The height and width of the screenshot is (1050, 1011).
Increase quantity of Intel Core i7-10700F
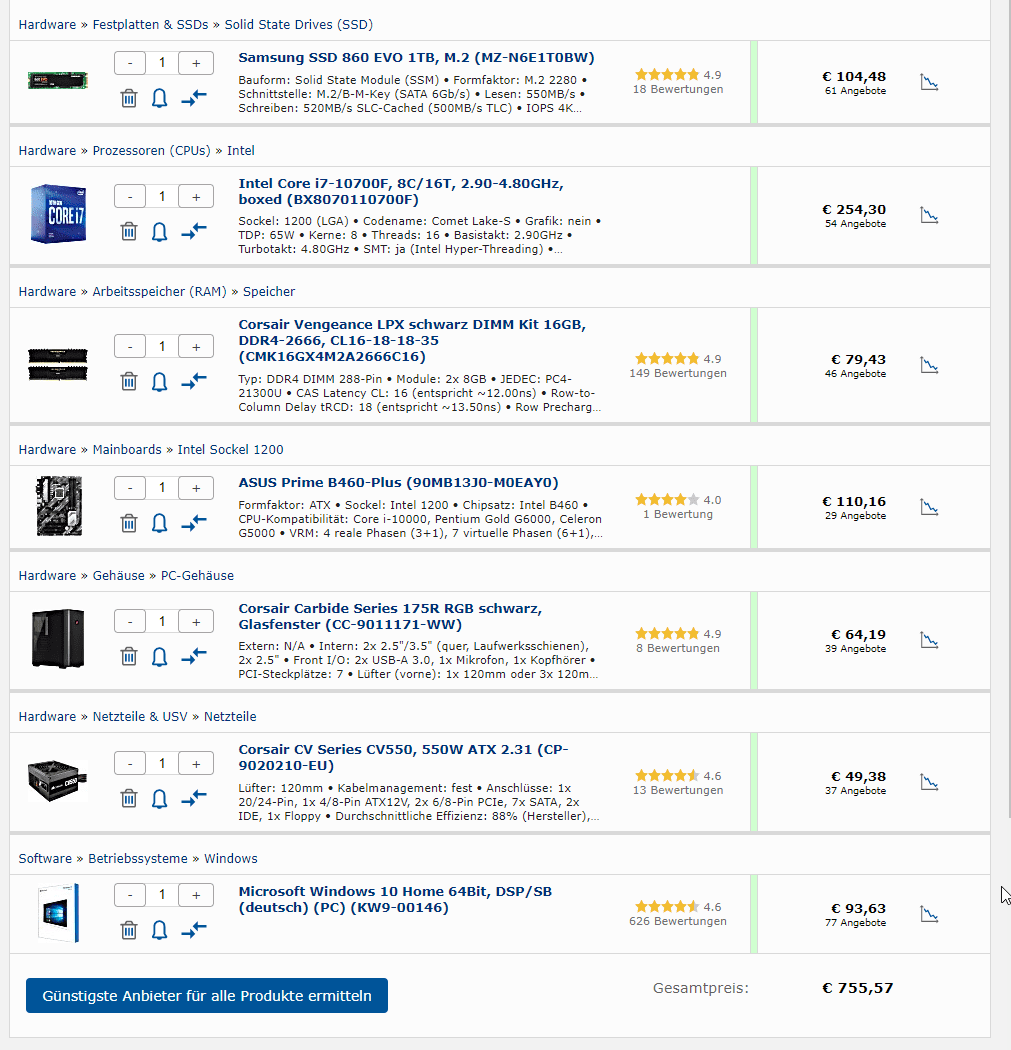[x=196, y=197]
